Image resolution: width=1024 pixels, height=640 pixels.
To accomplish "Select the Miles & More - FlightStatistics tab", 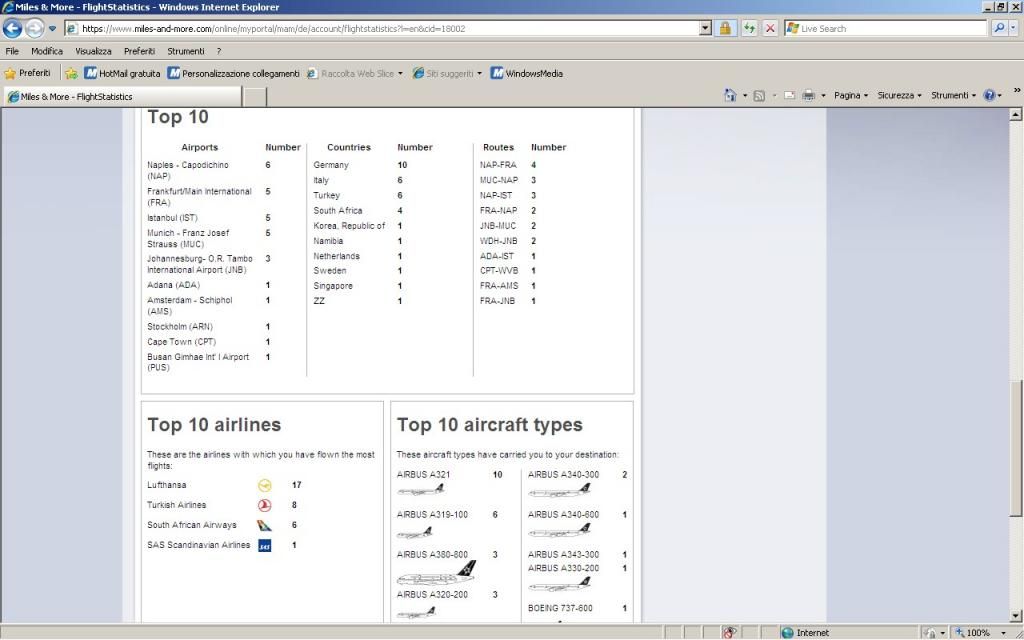I will coord(122,97).
